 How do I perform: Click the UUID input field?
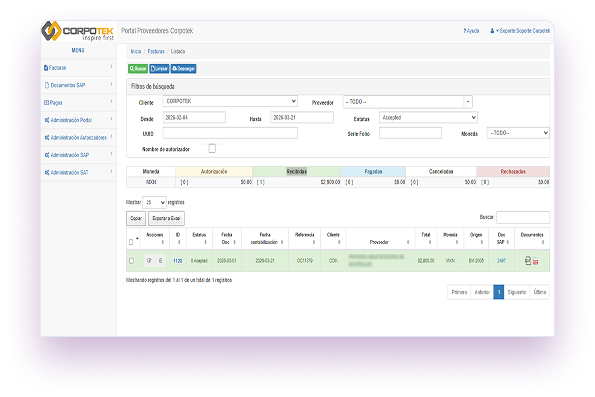click(x=230, y=133)
